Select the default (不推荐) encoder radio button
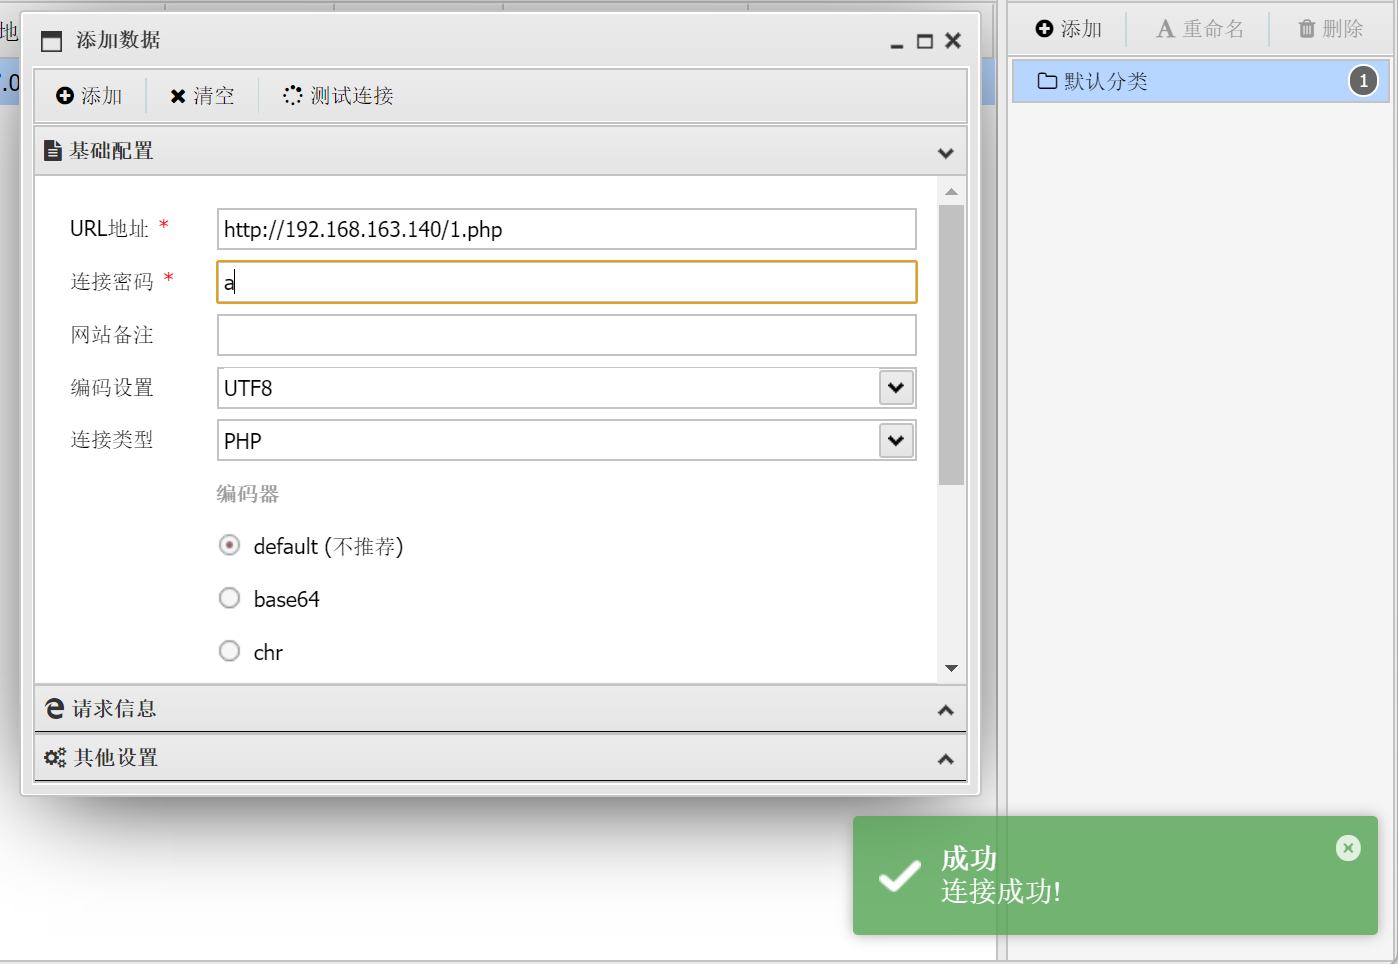 pyautogui.click(x=230, y=545)
